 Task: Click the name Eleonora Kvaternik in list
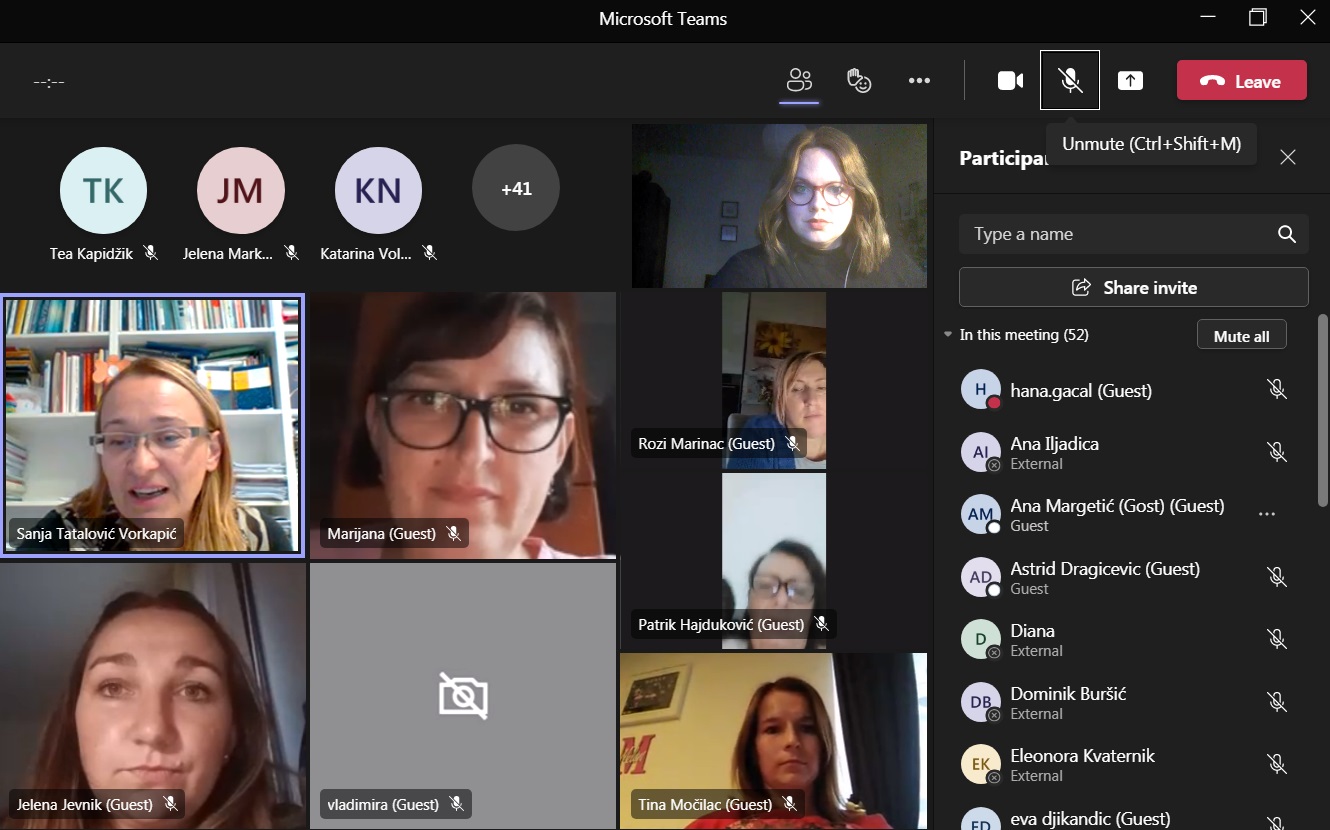tap(1082, 756)
